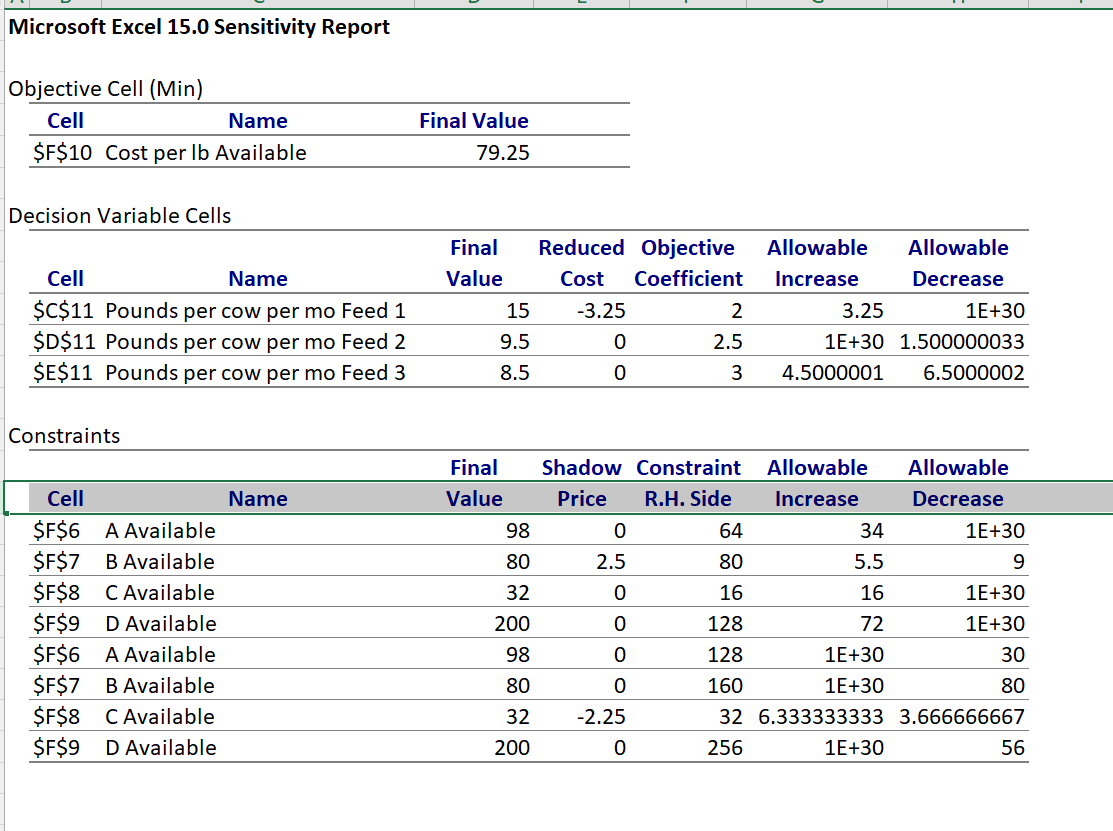Viewport: 1113px width, 831px height.
Task: Click the Objective Cell (Min) heading
Action: (x=105, y=89)
